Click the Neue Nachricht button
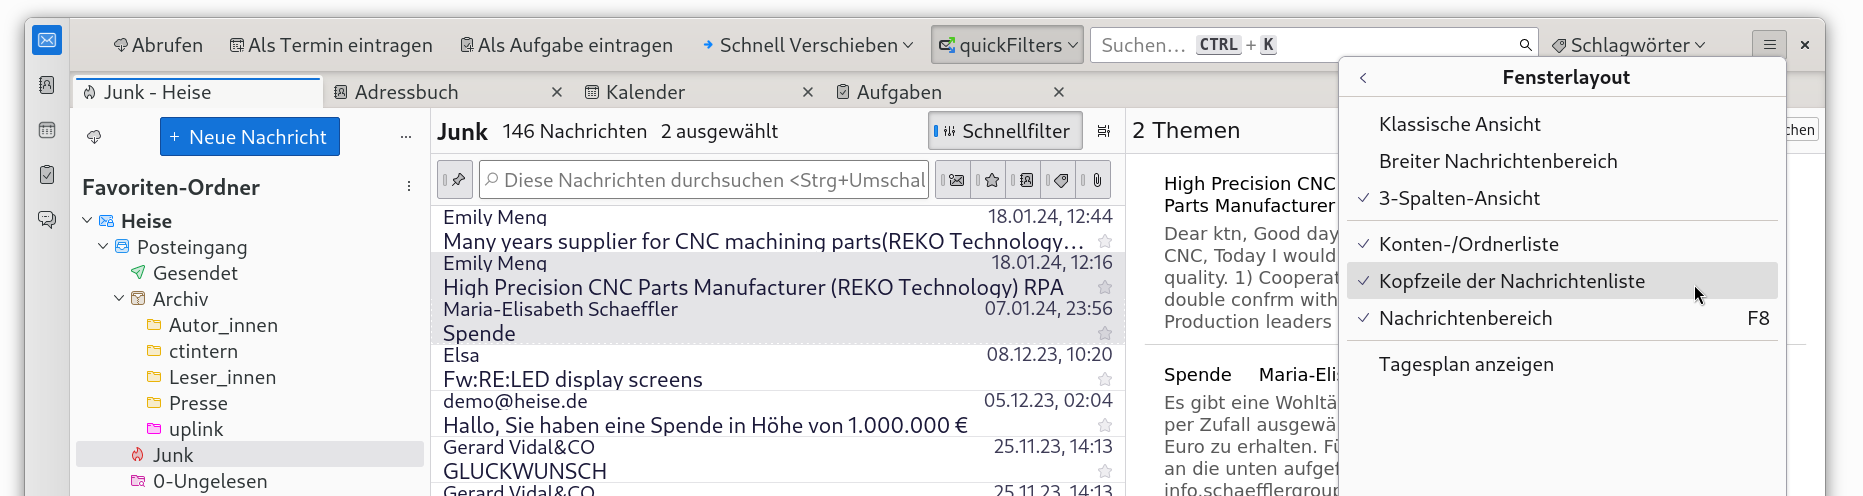This screenshot has height=496, width=1863. point(249,137)
